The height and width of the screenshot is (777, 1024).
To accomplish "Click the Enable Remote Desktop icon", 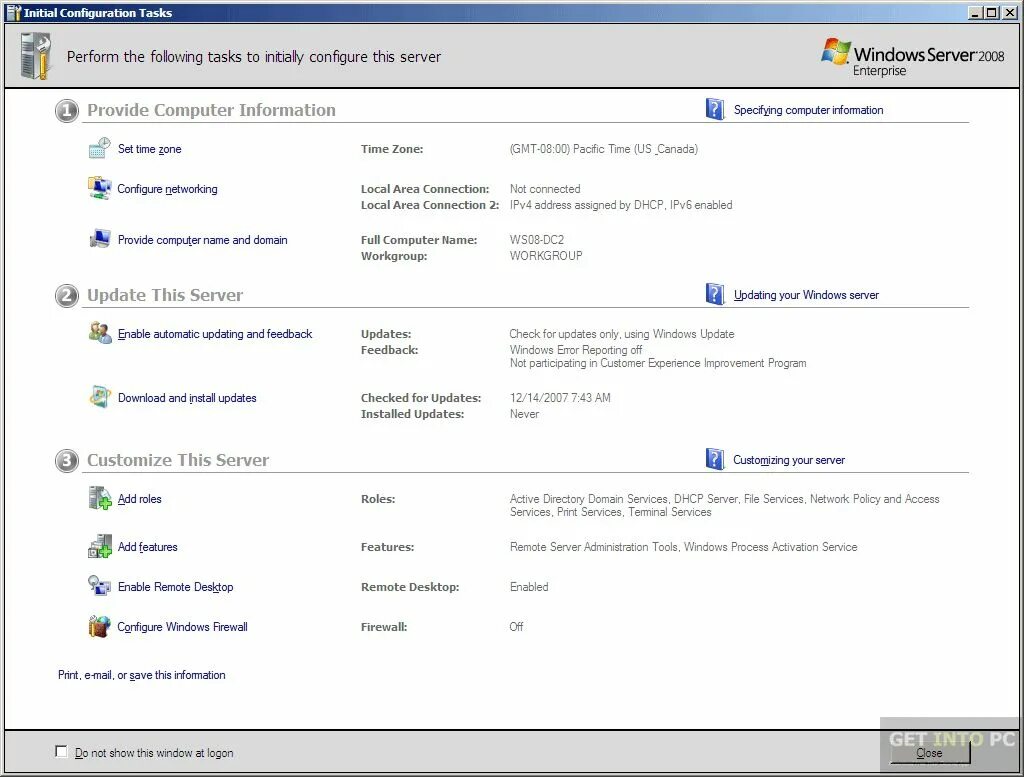I will [x=100, y=586].
